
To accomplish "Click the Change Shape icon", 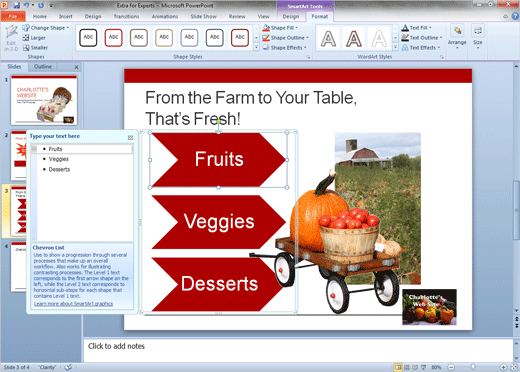I will coord(26,28).
